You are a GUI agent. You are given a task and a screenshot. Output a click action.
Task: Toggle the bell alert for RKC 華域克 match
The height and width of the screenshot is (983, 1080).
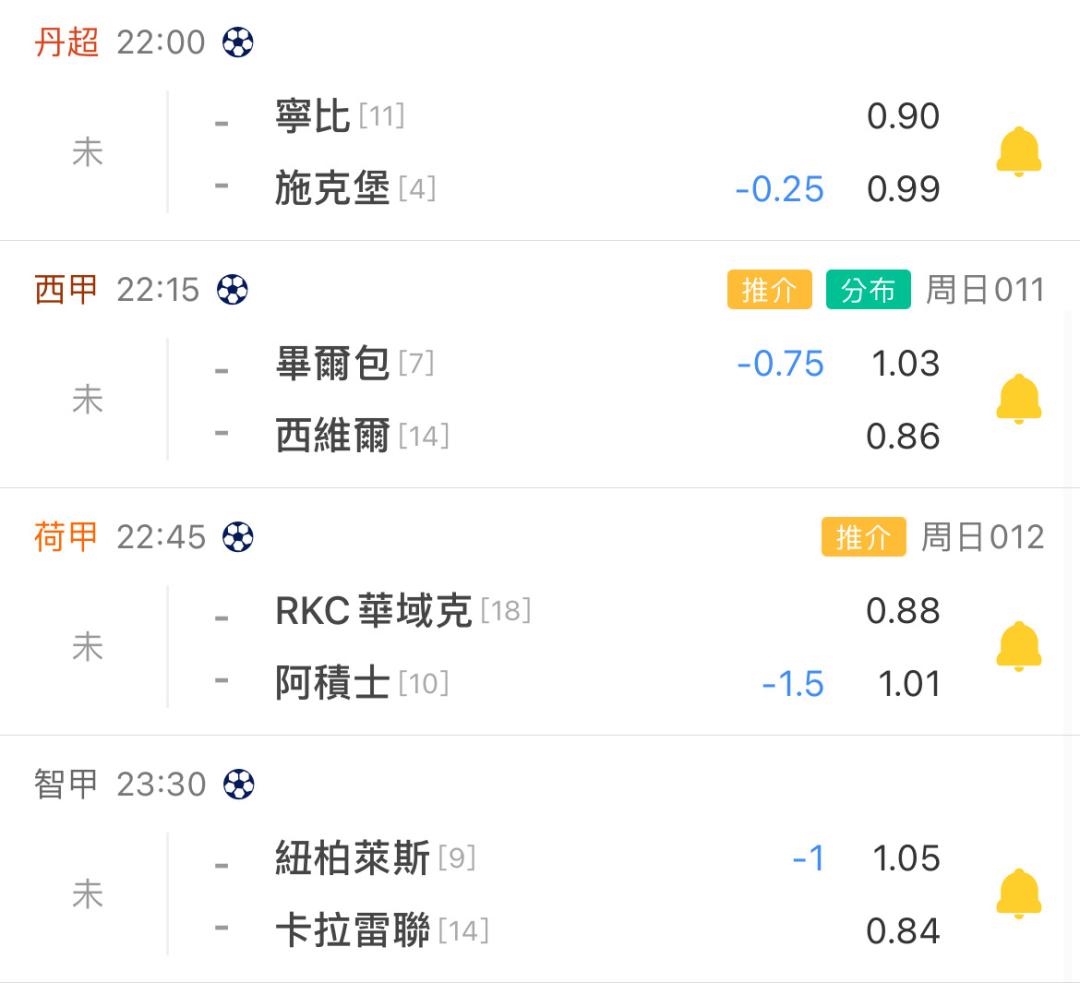pyautogui.click(x=1019, y=646)
